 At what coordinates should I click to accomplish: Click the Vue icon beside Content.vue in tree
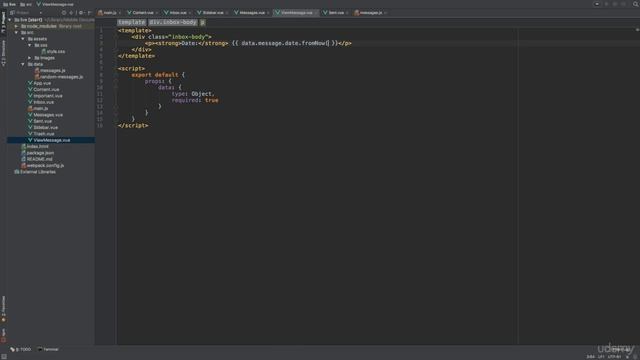pyautogui.click(x=30, y=89)
